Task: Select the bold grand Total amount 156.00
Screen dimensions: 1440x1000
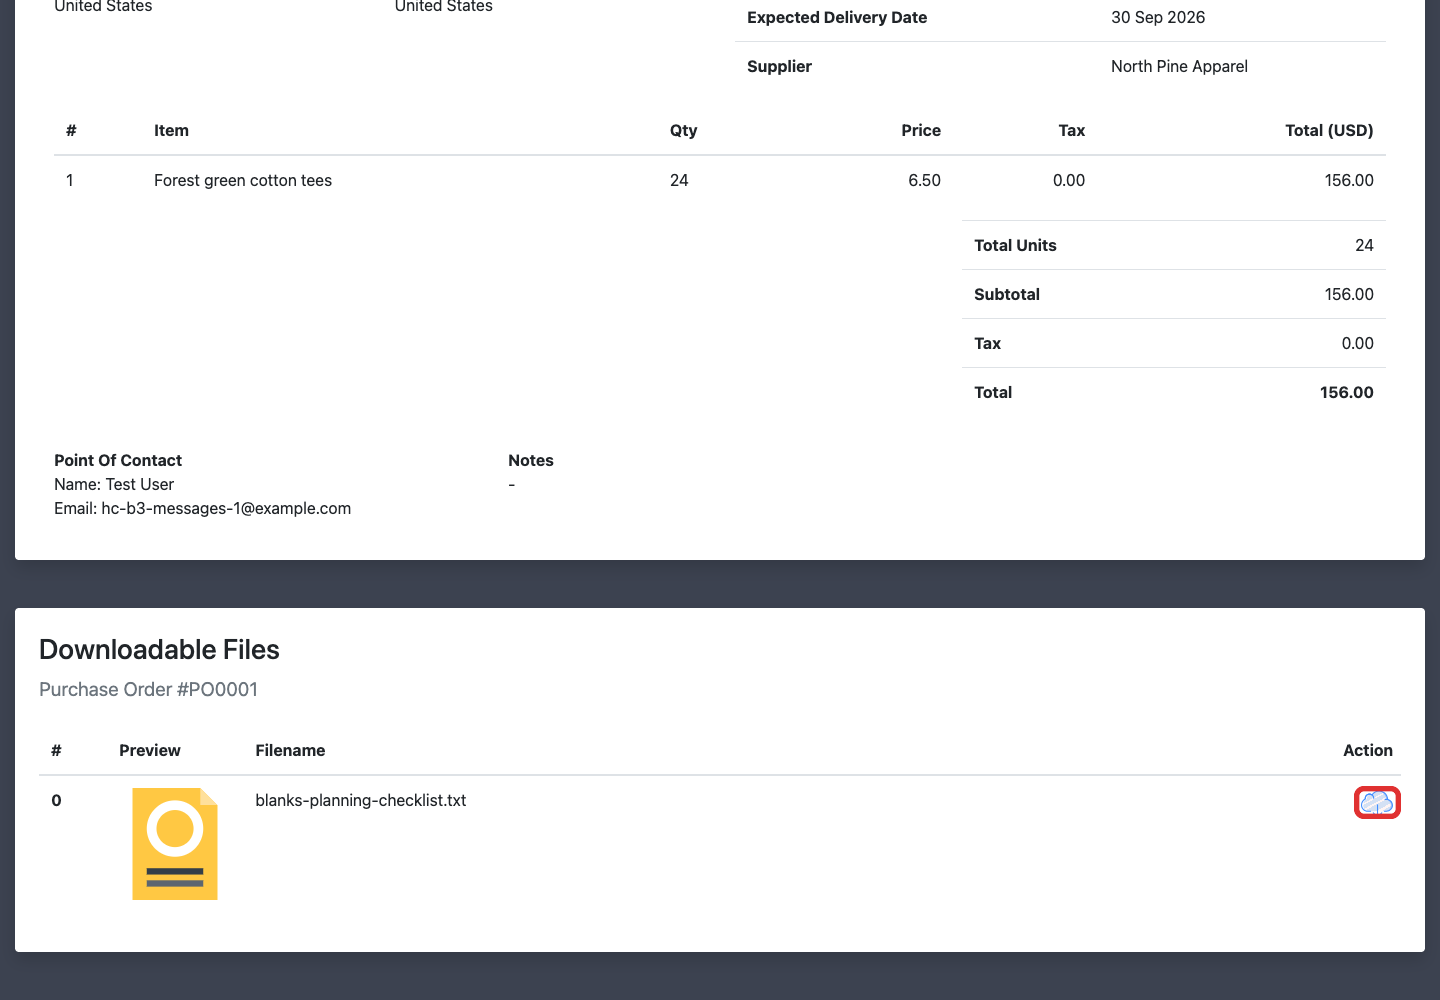Action: pos(1347,392)
